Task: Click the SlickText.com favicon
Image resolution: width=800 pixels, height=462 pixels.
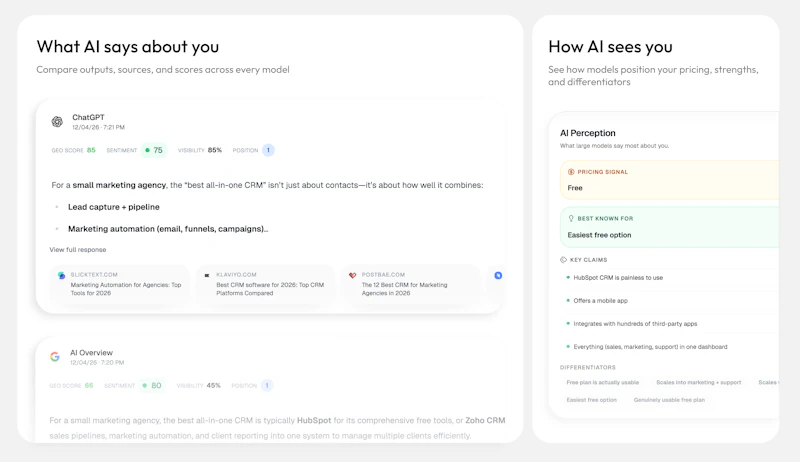Action: point(61,275)
